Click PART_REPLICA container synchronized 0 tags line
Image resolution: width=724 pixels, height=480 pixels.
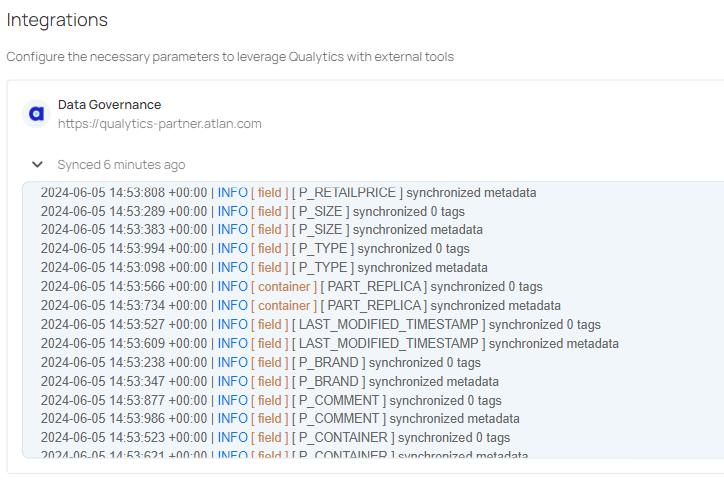(x=291, y=287)
